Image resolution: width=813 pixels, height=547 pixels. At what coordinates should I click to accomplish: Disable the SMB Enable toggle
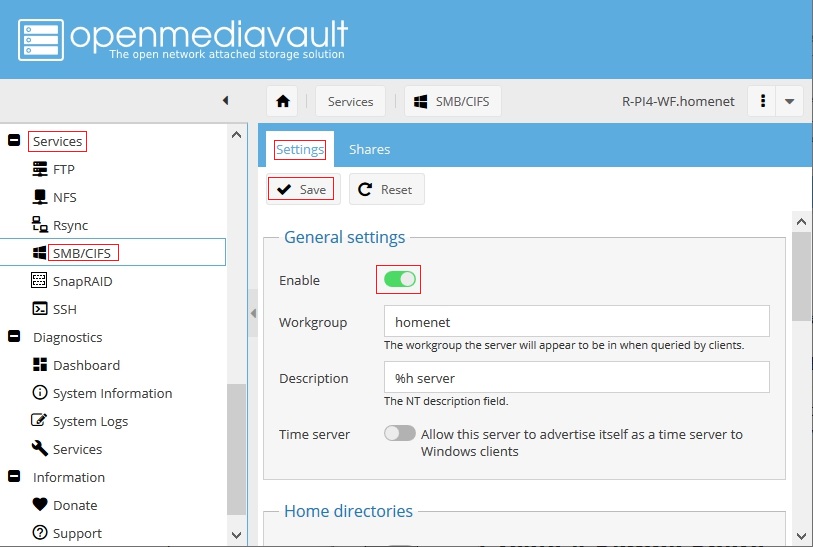399,279
